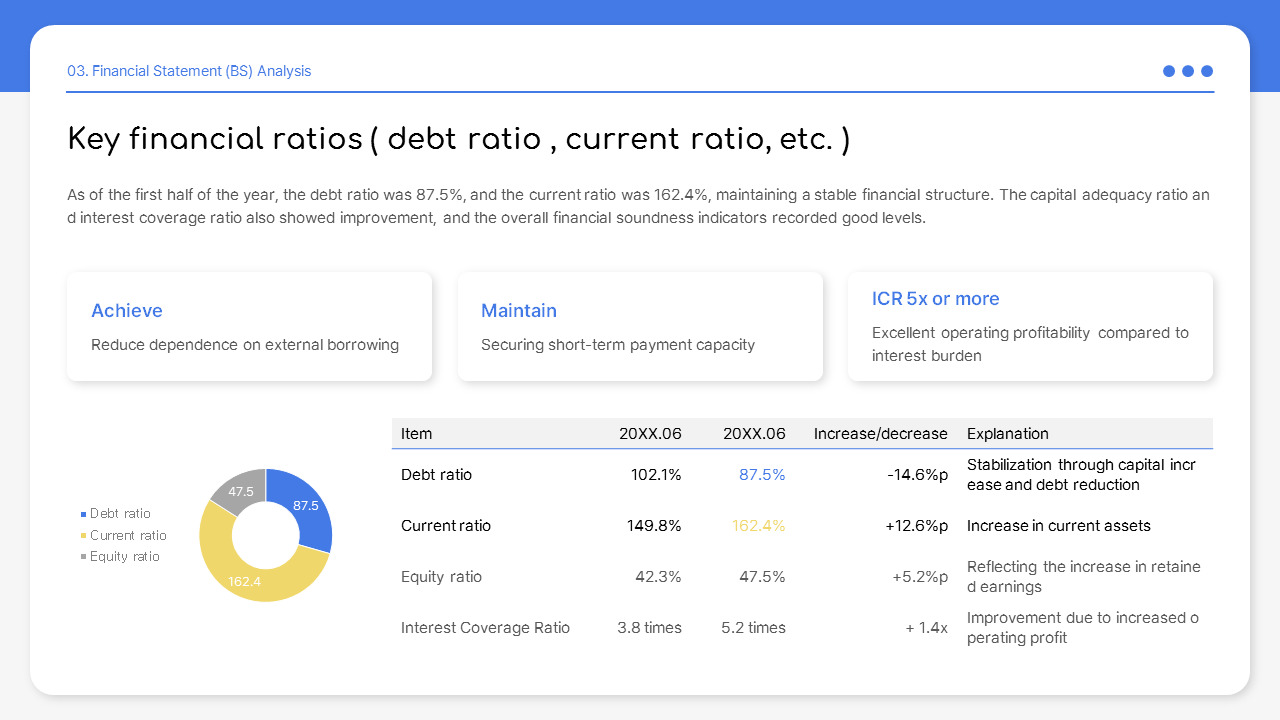The height and width of the screenshot is (720, 1280).
Task: Click the rightmost blue dot icon top-right
Action: (x=1207, y=71)
